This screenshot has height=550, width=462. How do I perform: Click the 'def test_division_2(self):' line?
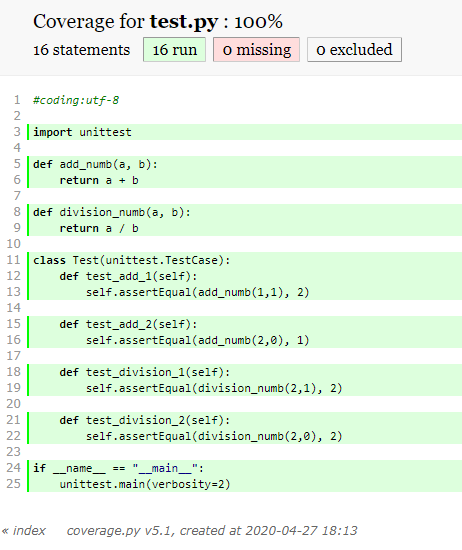[x=245, y=420]
